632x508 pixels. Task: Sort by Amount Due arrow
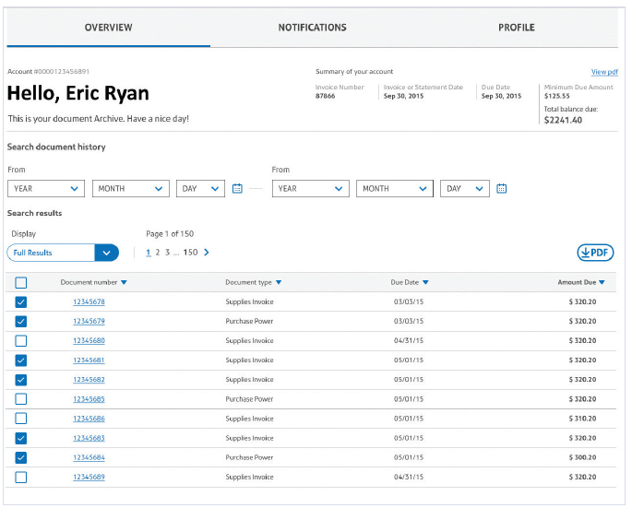point(602,283)
